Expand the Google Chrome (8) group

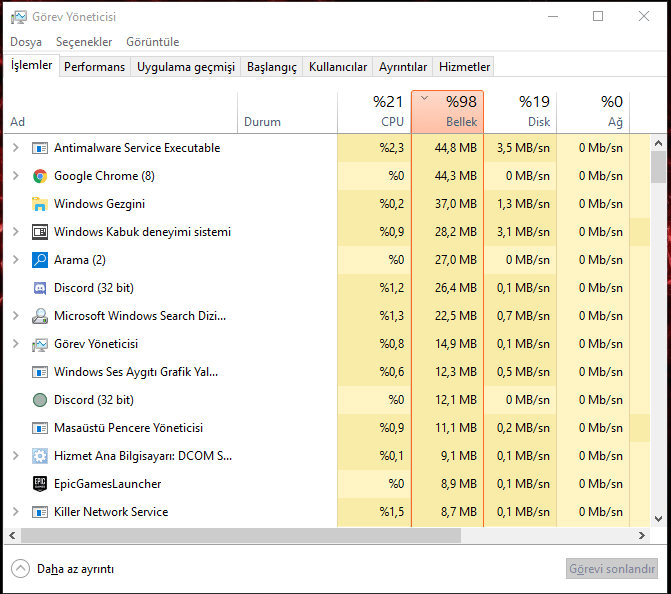coord(16,176)
